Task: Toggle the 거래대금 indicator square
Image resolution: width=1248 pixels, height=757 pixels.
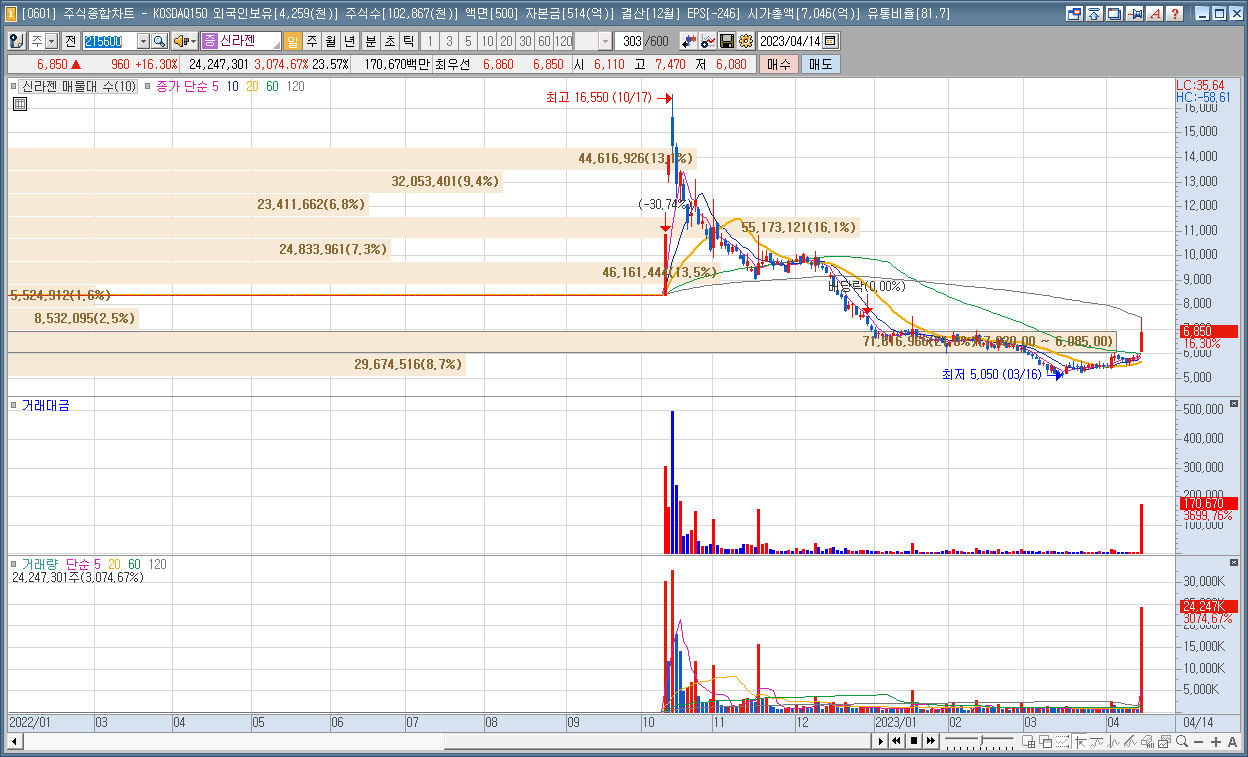Action: 14,405
